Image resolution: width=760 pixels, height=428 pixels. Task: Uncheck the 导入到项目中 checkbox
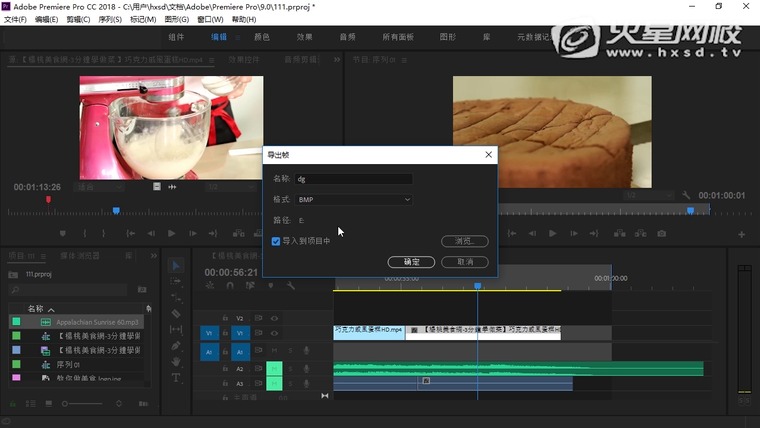tap(276, 241)
